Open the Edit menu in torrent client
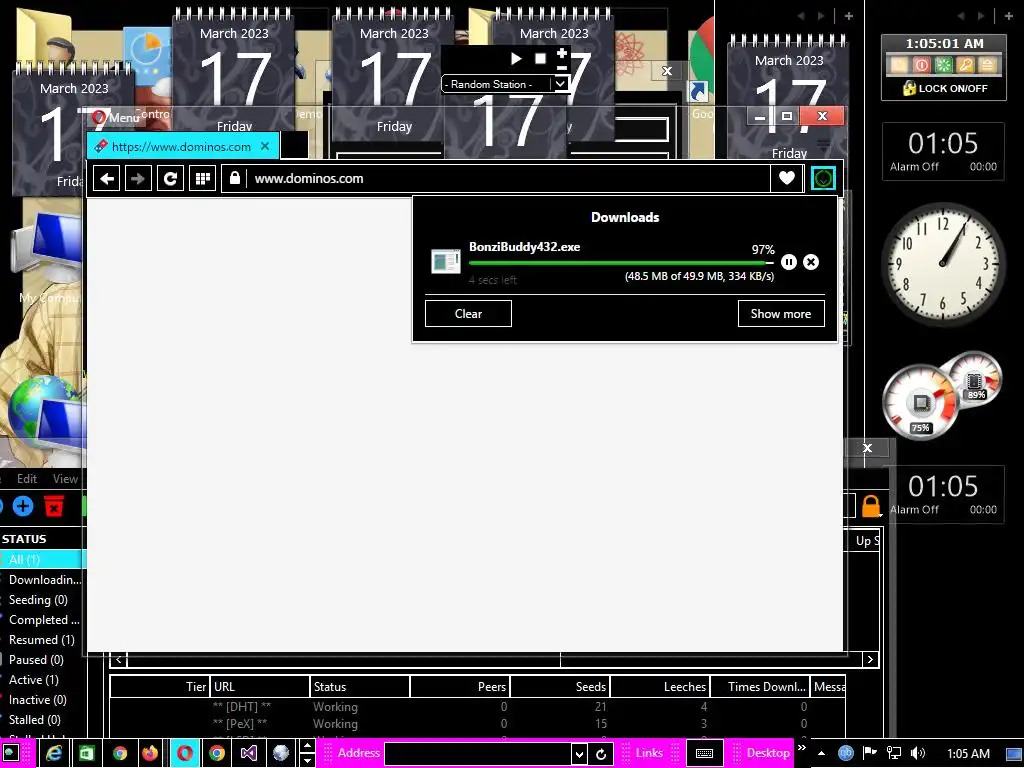This screenshot has height=768, width=1024. pyautogui.click(x=27, y=479)
